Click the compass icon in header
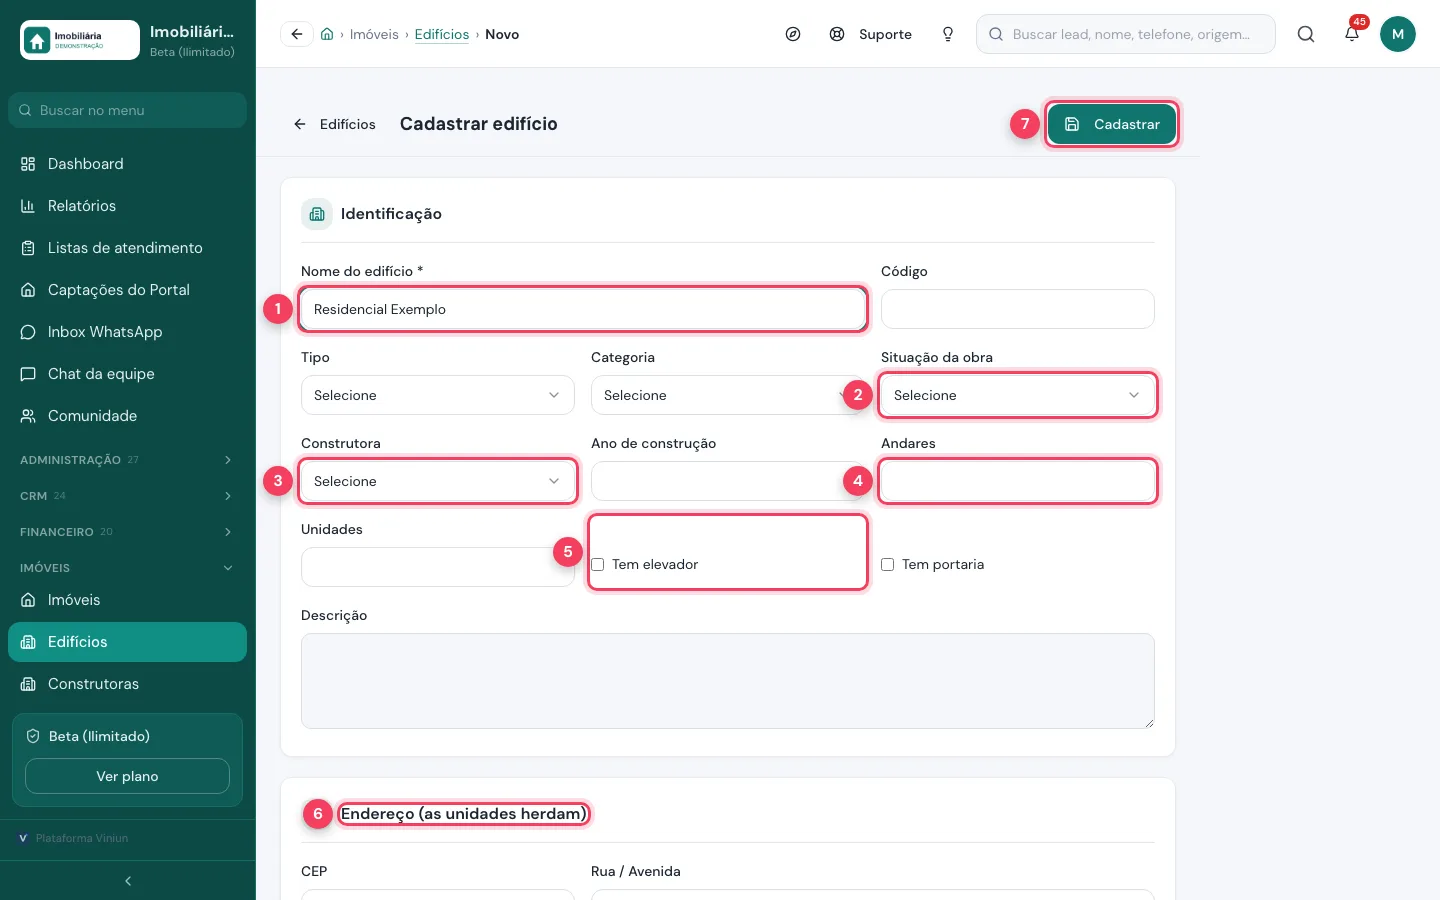Screen dimensions: 1440x900 coord(793,34)
